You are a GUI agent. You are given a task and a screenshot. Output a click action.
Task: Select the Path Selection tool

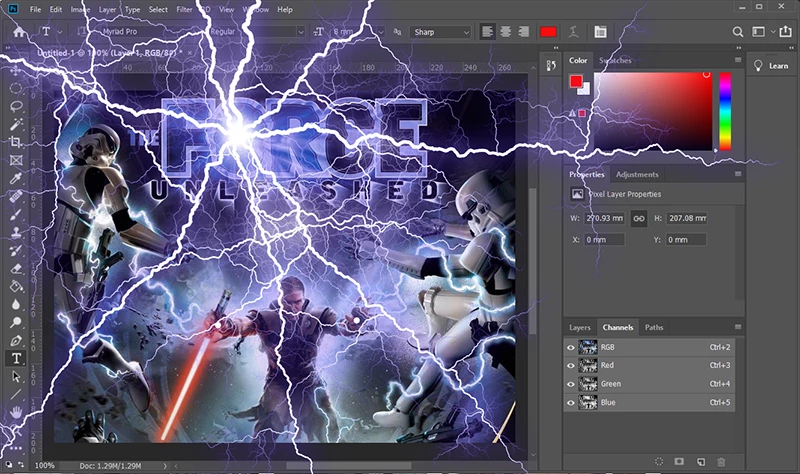coord(16,377)
